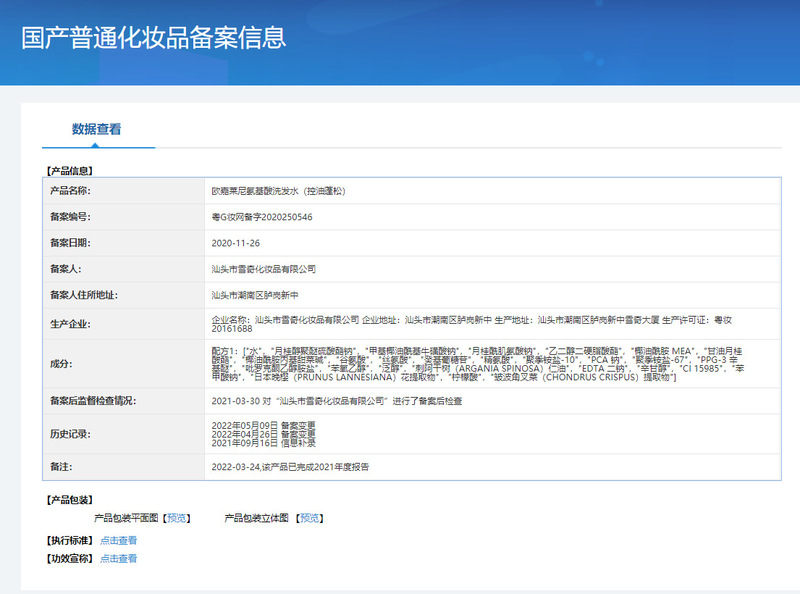Switch to the 数据查看 tab
Screen dimensions: 800x594
tap(97, 129)
